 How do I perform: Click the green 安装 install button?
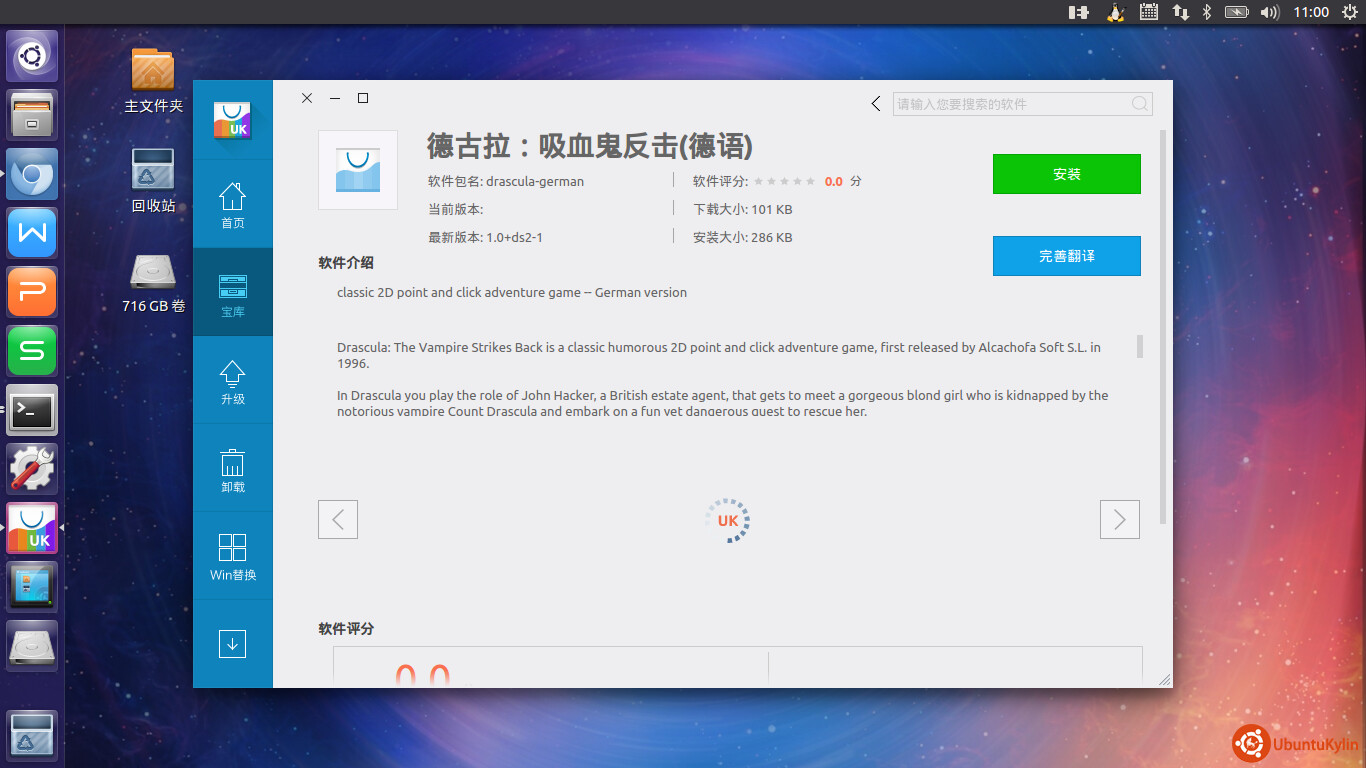point(1066,174)
